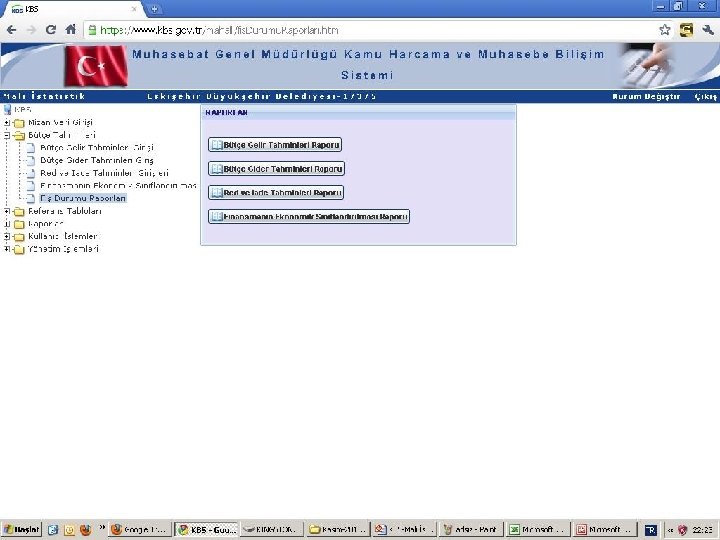Click the Kurum Değiştir link
This screenshot has width=720, height=540.
pos(646,96)
